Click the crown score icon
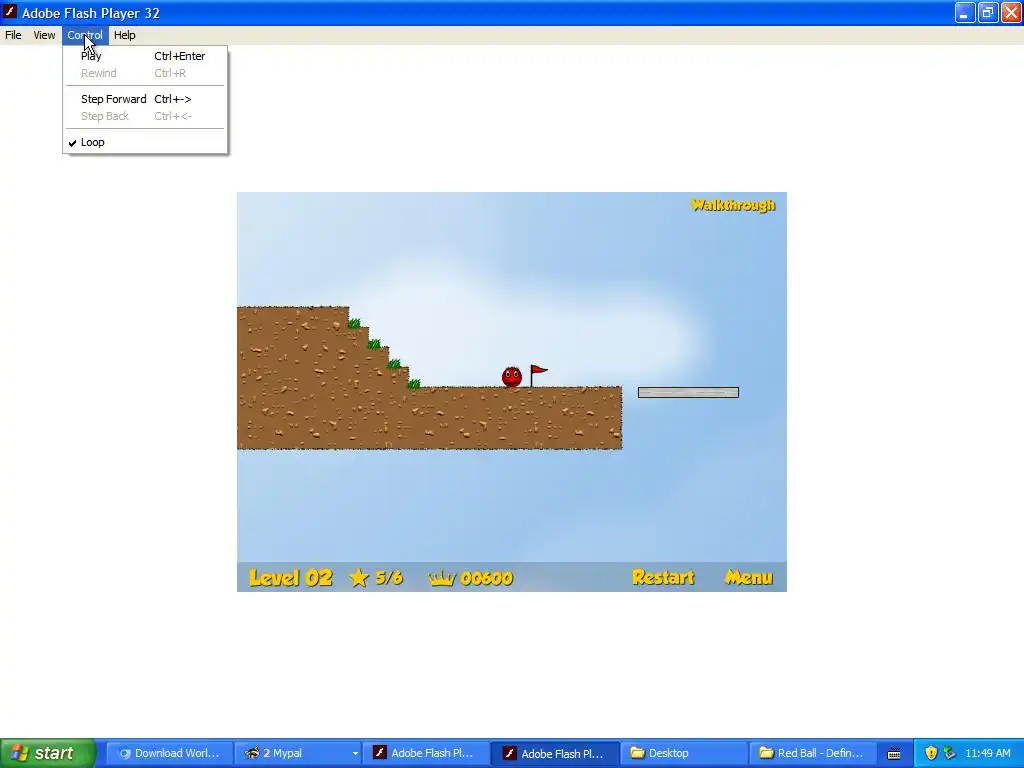1024x768 pixels. (x=441, y=578)
